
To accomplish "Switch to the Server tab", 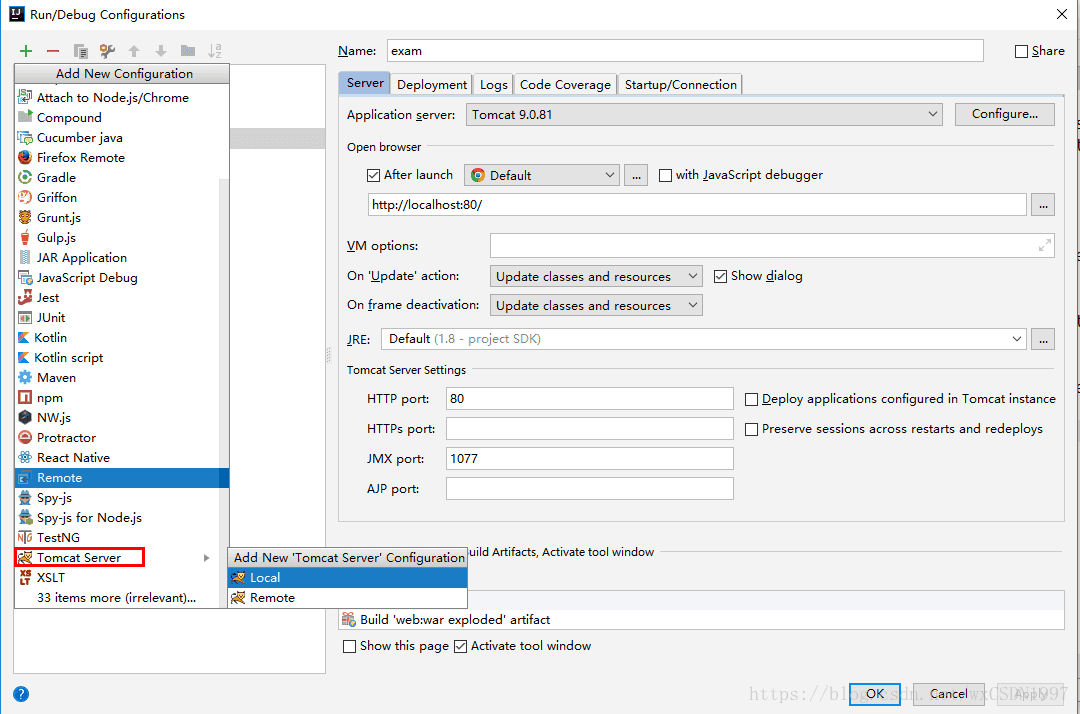I will [x=365, y=83].
